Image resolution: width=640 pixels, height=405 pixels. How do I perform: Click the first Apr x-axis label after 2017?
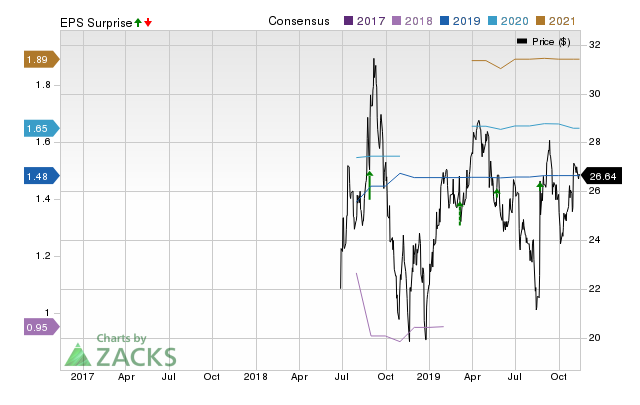[x=127, y=376]
